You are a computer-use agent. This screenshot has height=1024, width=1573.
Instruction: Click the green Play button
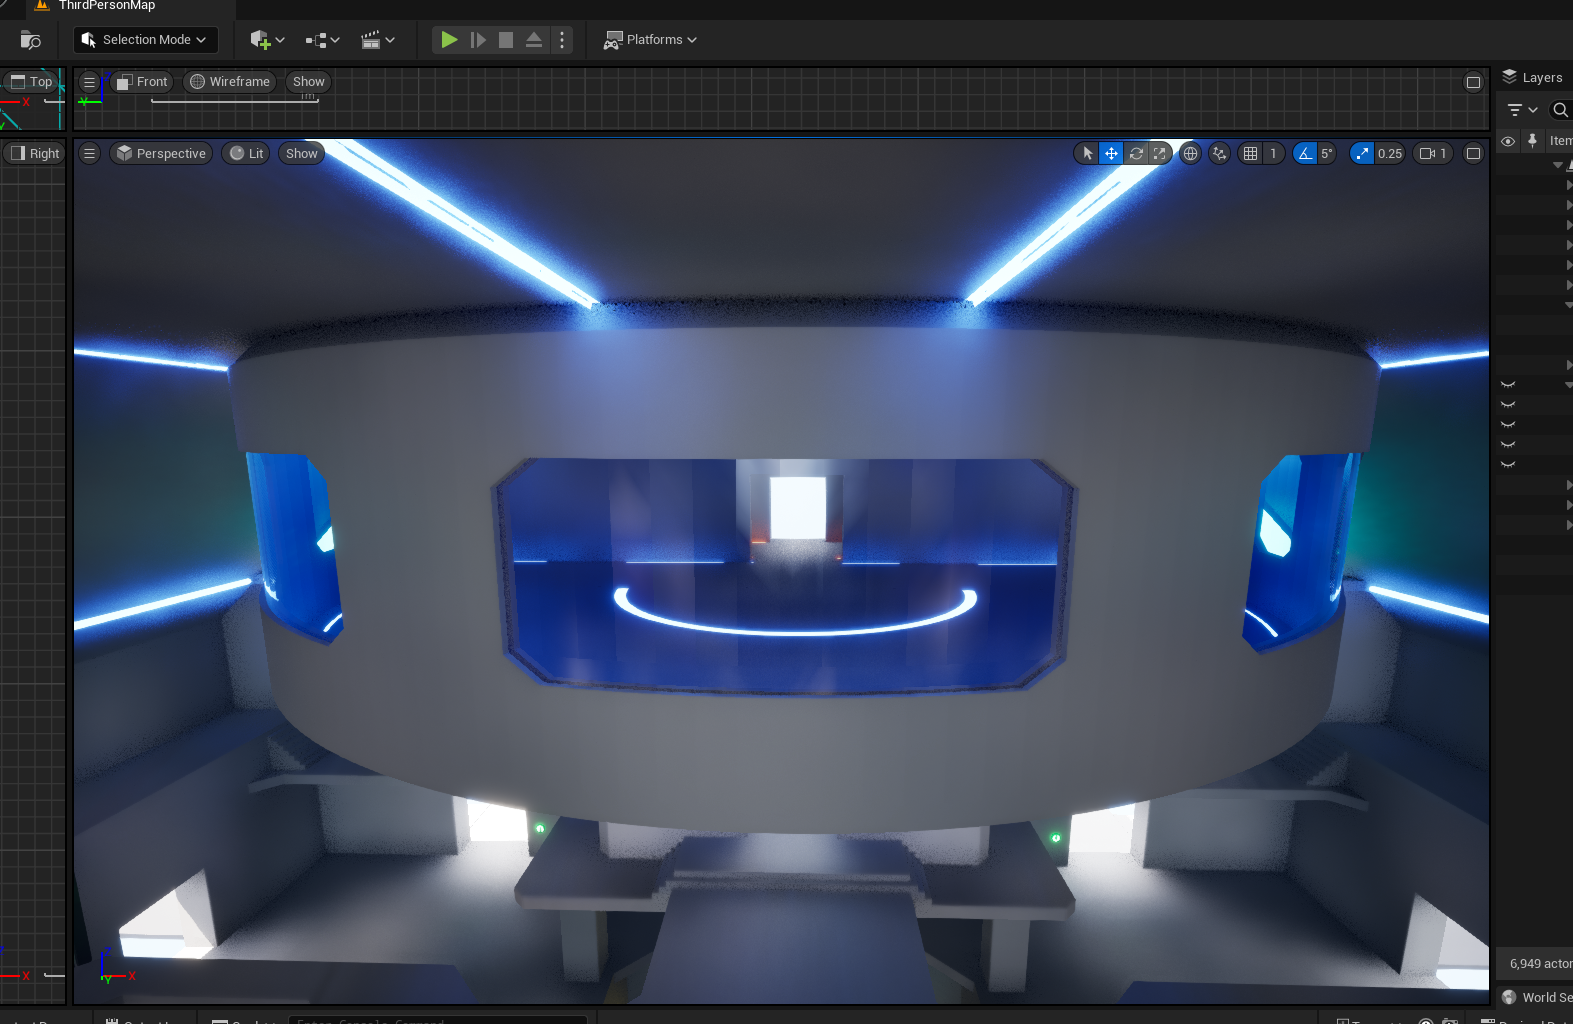click(449, 40)
